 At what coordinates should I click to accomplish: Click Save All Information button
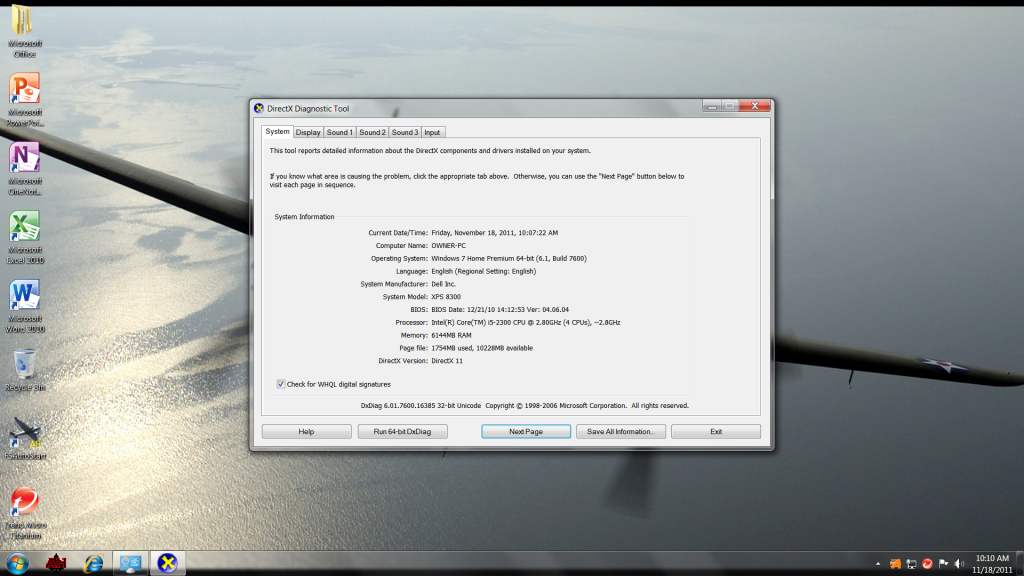click(x=620, y=432)
